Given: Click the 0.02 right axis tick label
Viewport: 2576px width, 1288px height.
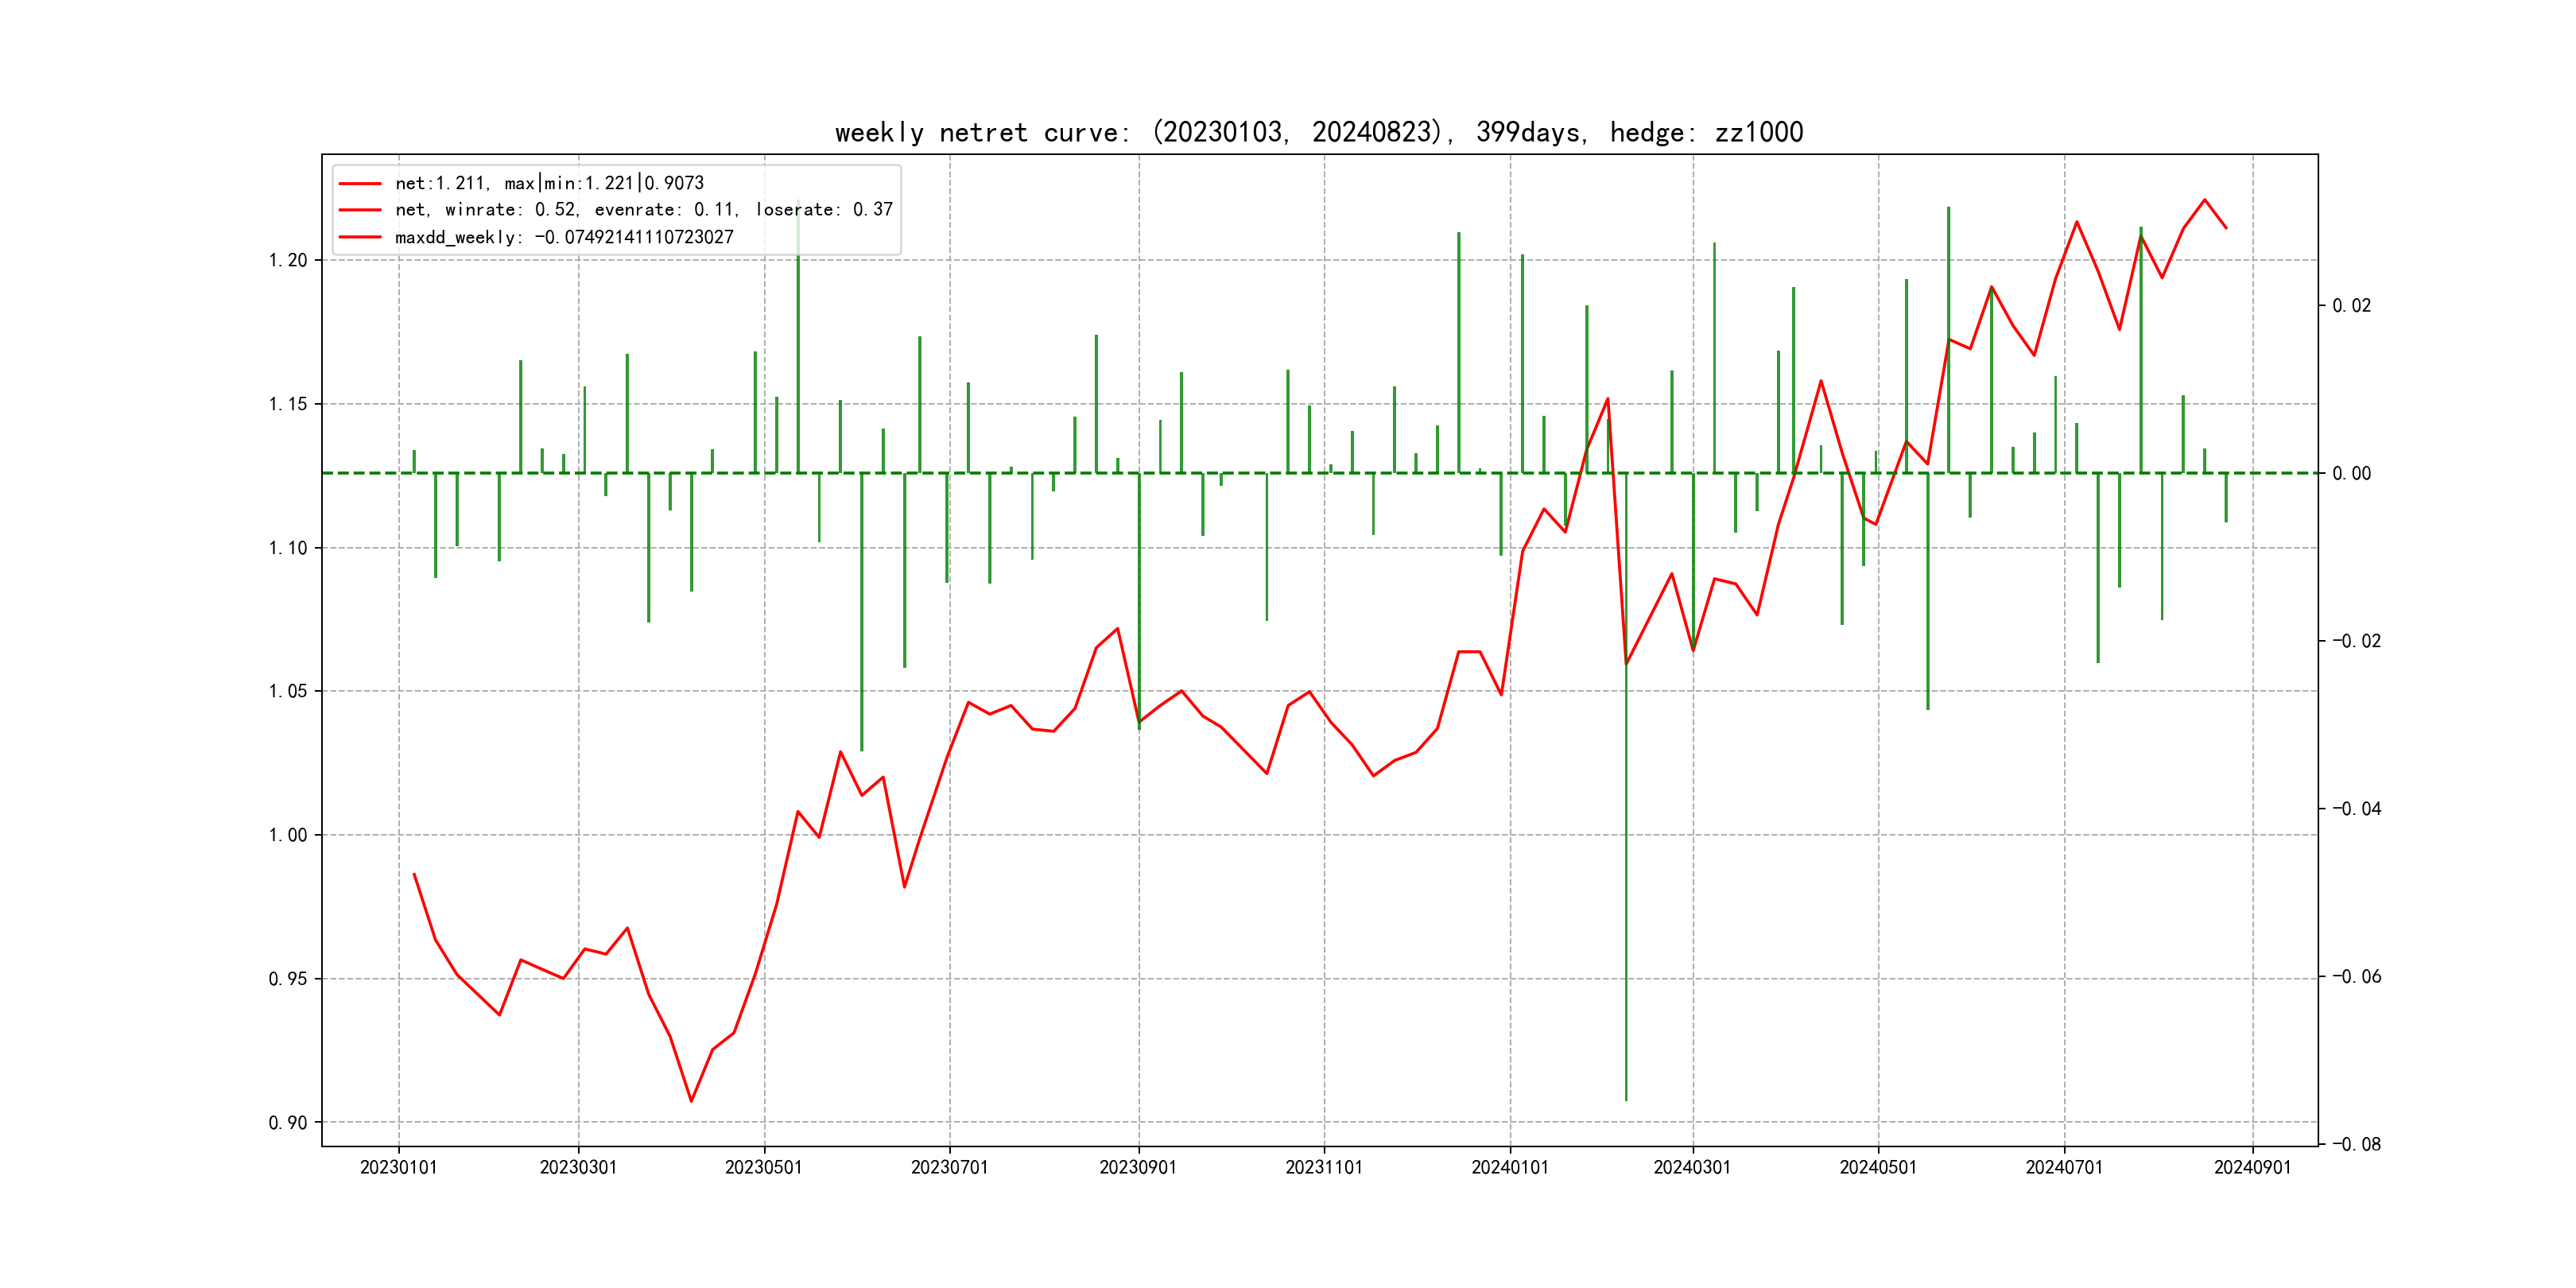Looking at the screenshot, I should tap(2351, 305).
